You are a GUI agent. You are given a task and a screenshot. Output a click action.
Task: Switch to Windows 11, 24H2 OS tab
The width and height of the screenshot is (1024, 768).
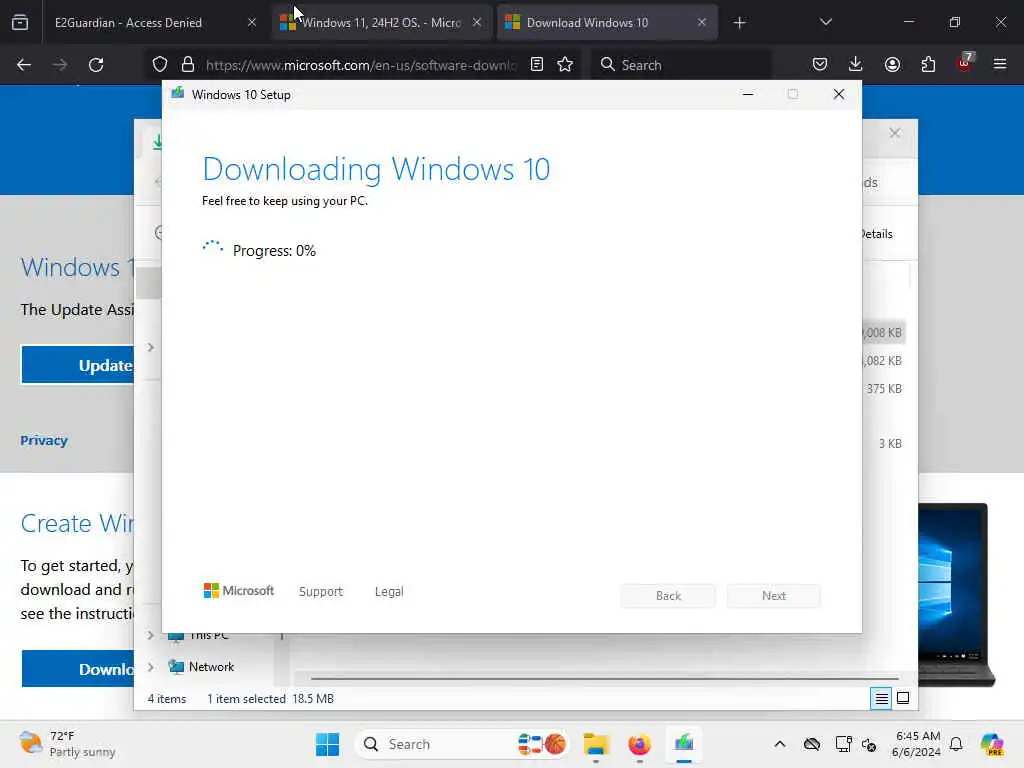(x=381, y=22)
